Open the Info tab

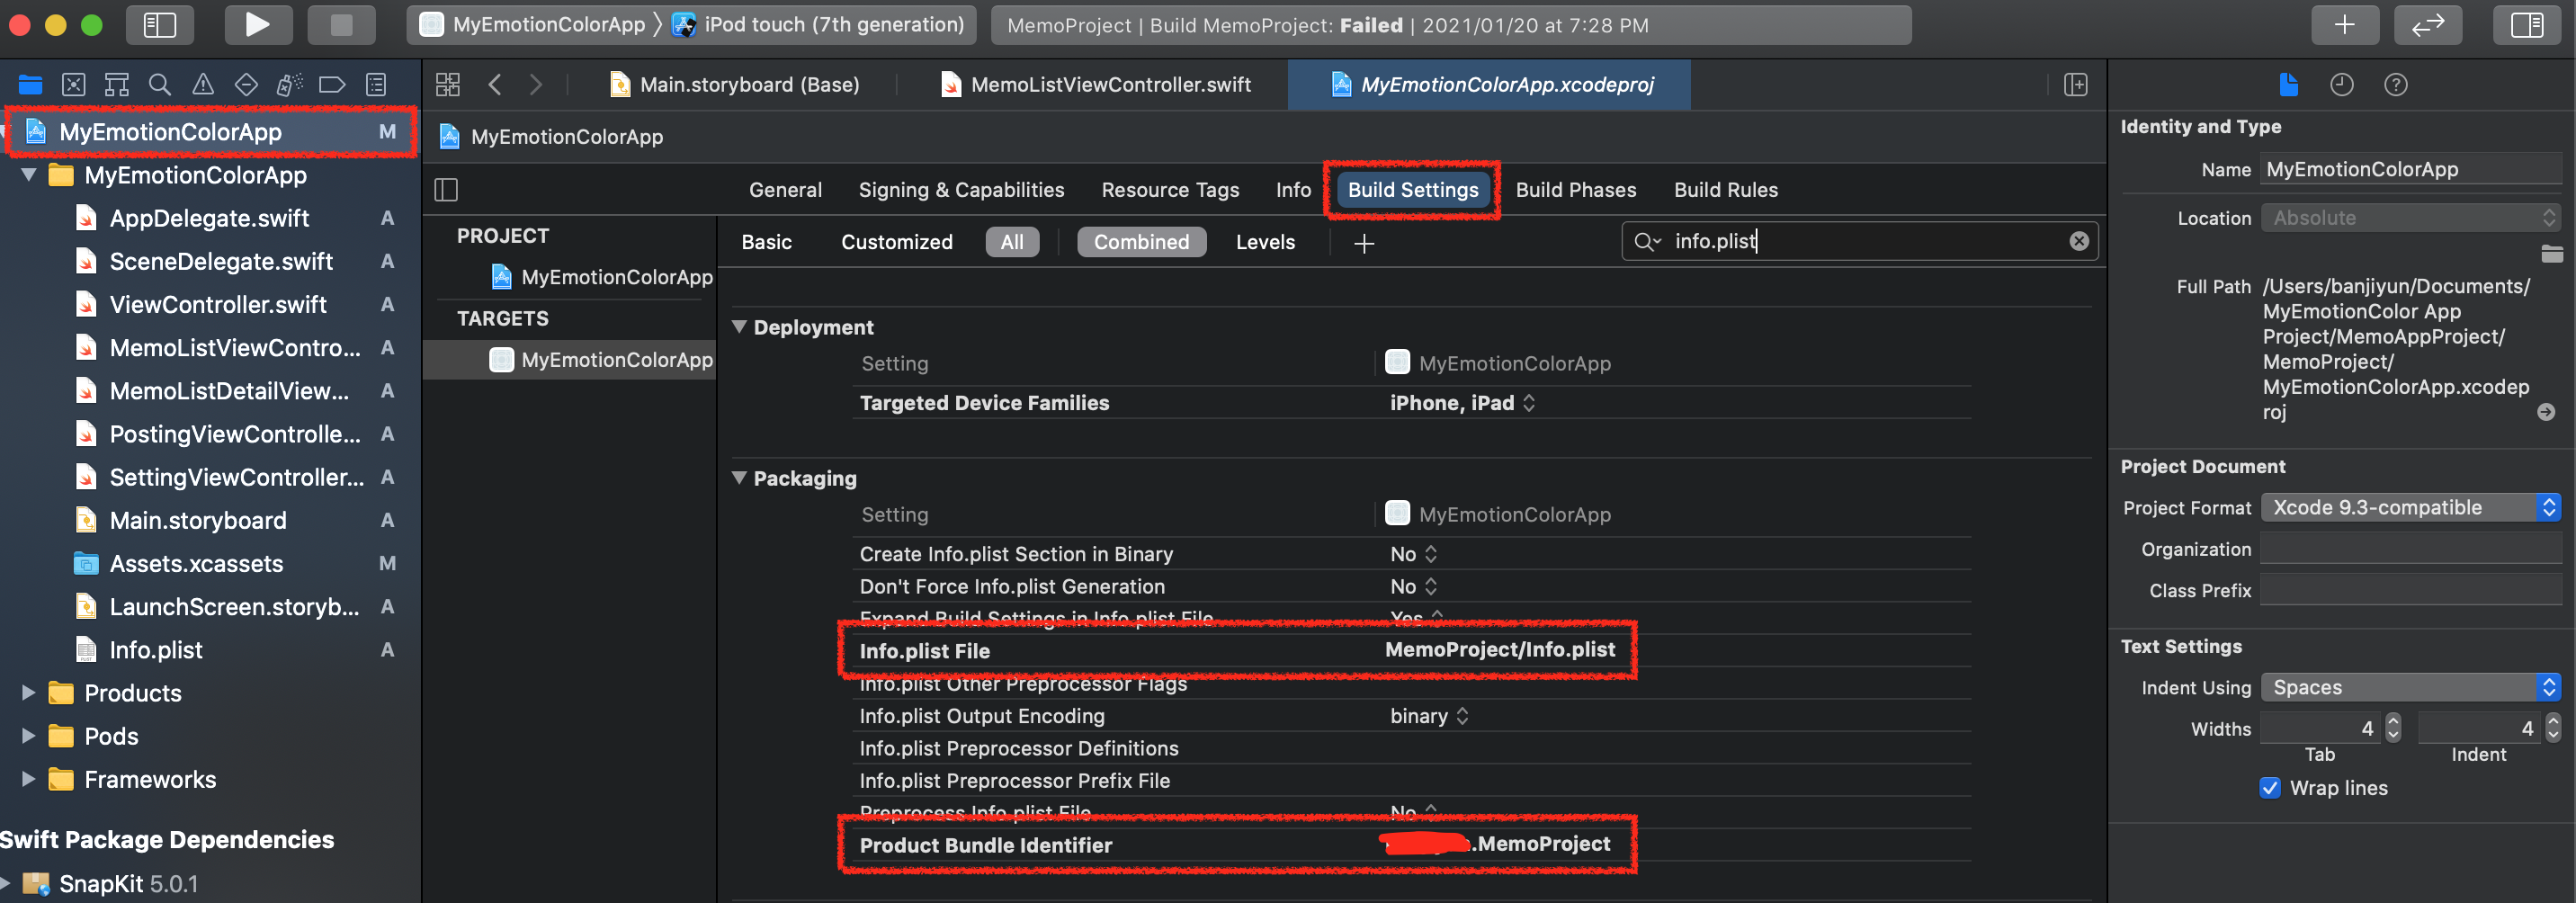coord(1293,190)
